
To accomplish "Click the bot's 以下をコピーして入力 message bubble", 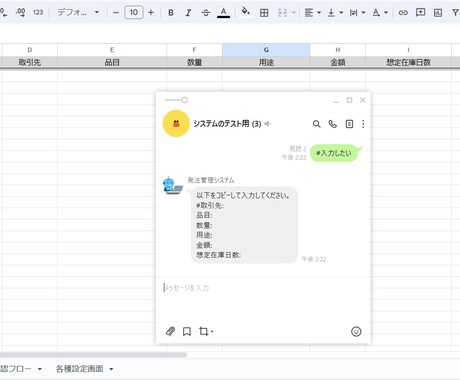I will [x=244, y=225].
